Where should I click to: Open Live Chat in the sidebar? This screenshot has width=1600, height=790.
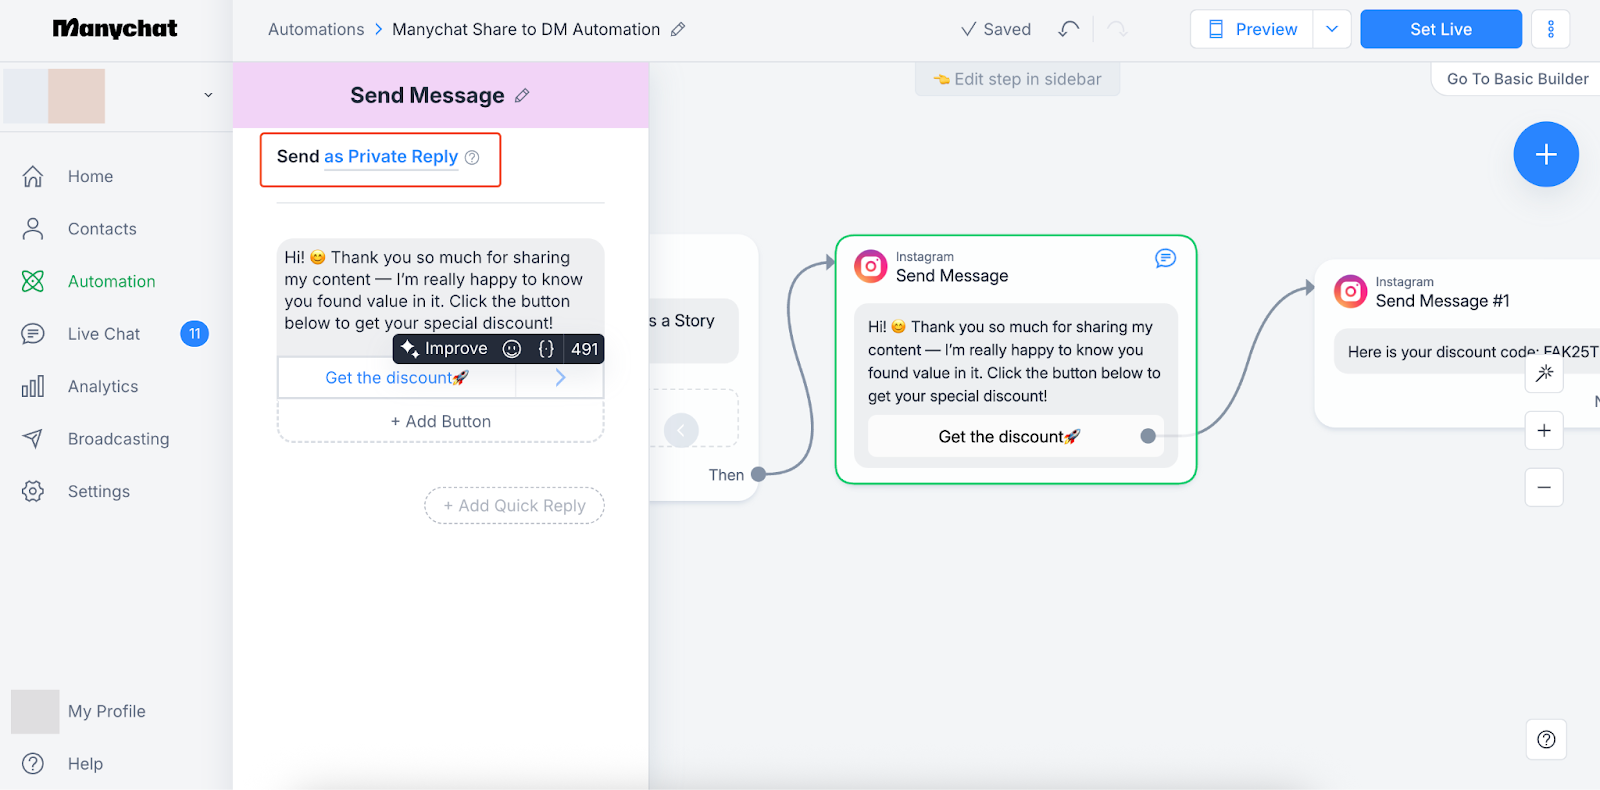tap(104, 334)
